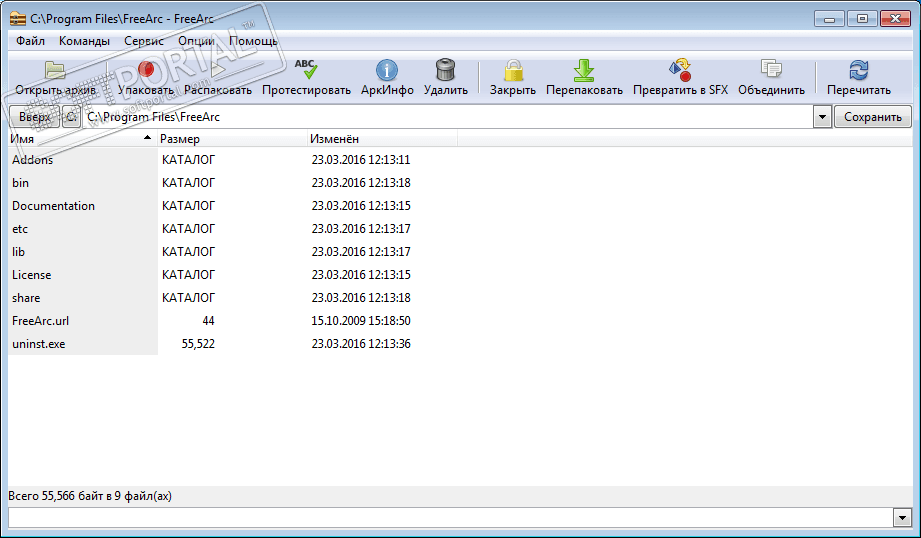Image resolution: width=921 pixels, height=538 pixels.
Task: Maximize the FreeArc window
Action: tap(862, 19)
